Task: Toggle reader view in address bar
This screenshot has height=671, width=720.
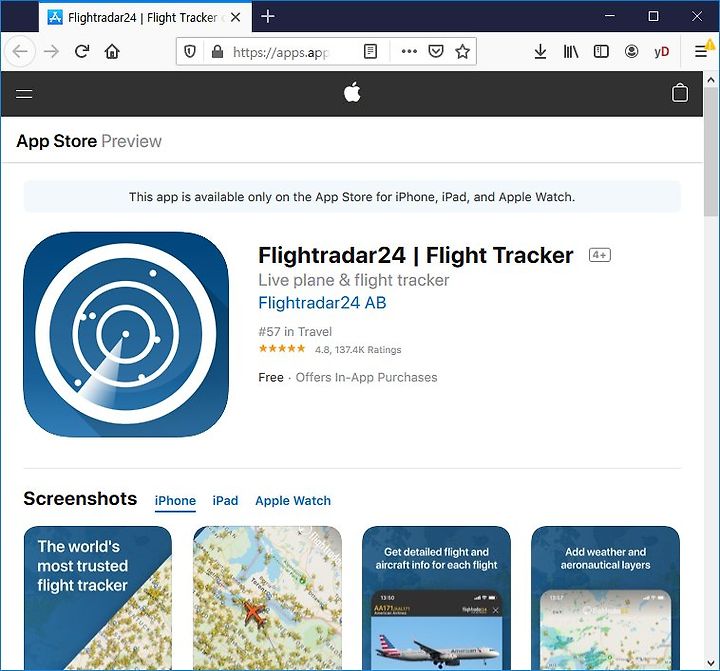Action: 370,51
